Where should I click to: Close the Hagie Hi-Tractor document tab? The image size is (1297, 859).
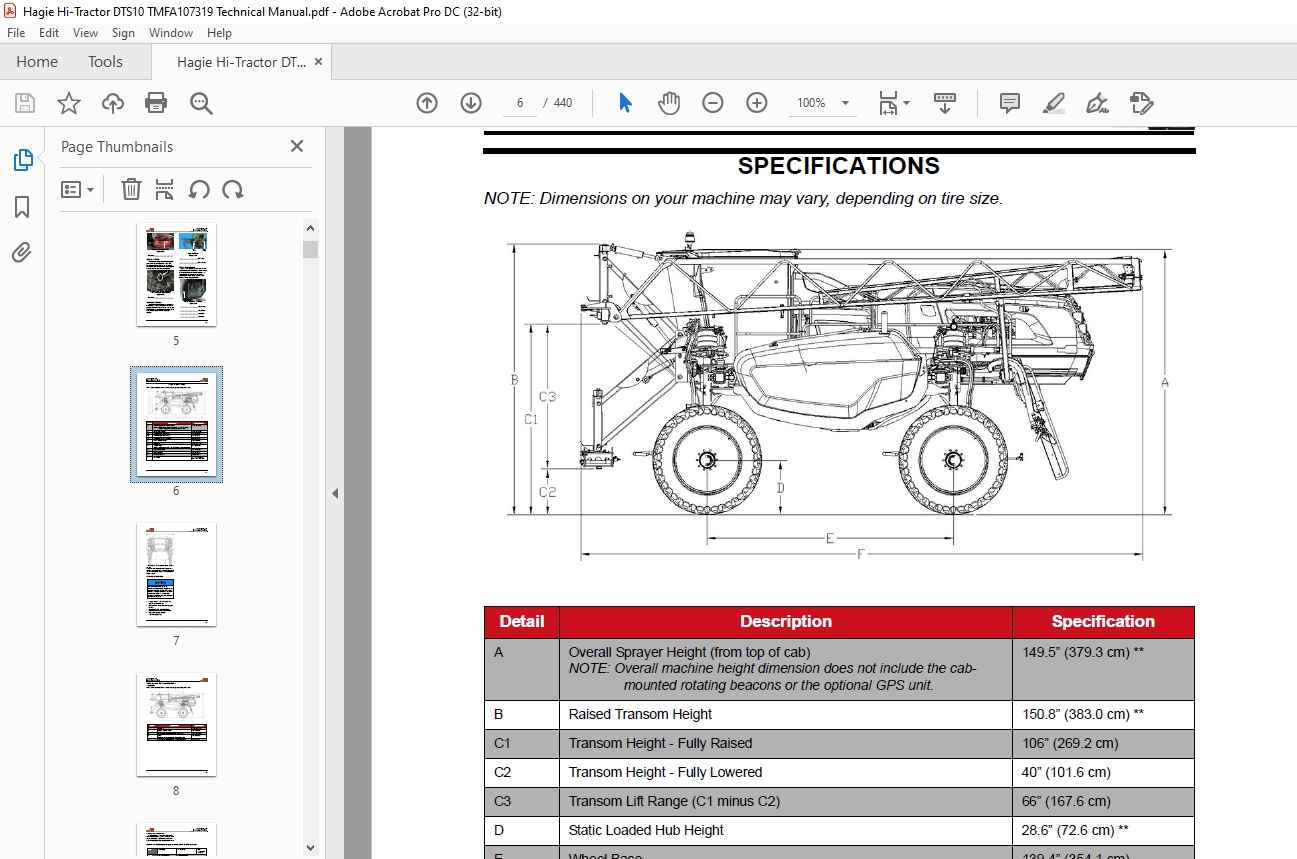(318, 62)
